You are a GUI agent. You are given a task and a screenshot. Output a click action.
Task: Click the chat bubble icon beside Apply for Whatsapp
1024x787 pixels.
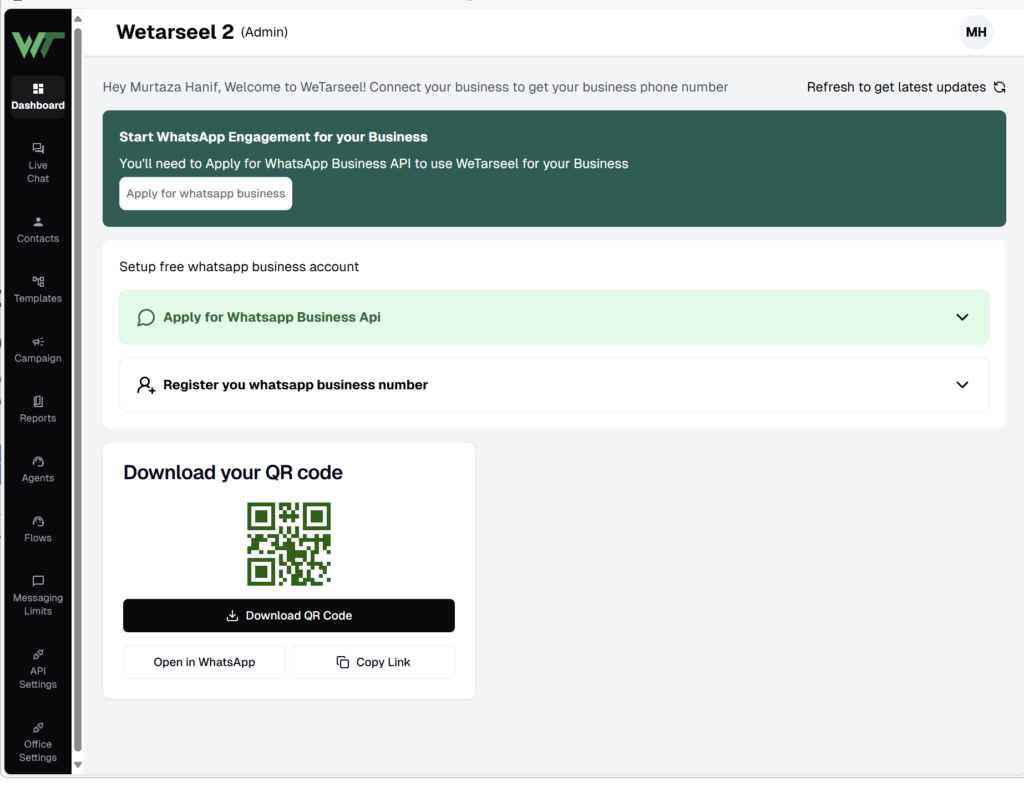146,317
